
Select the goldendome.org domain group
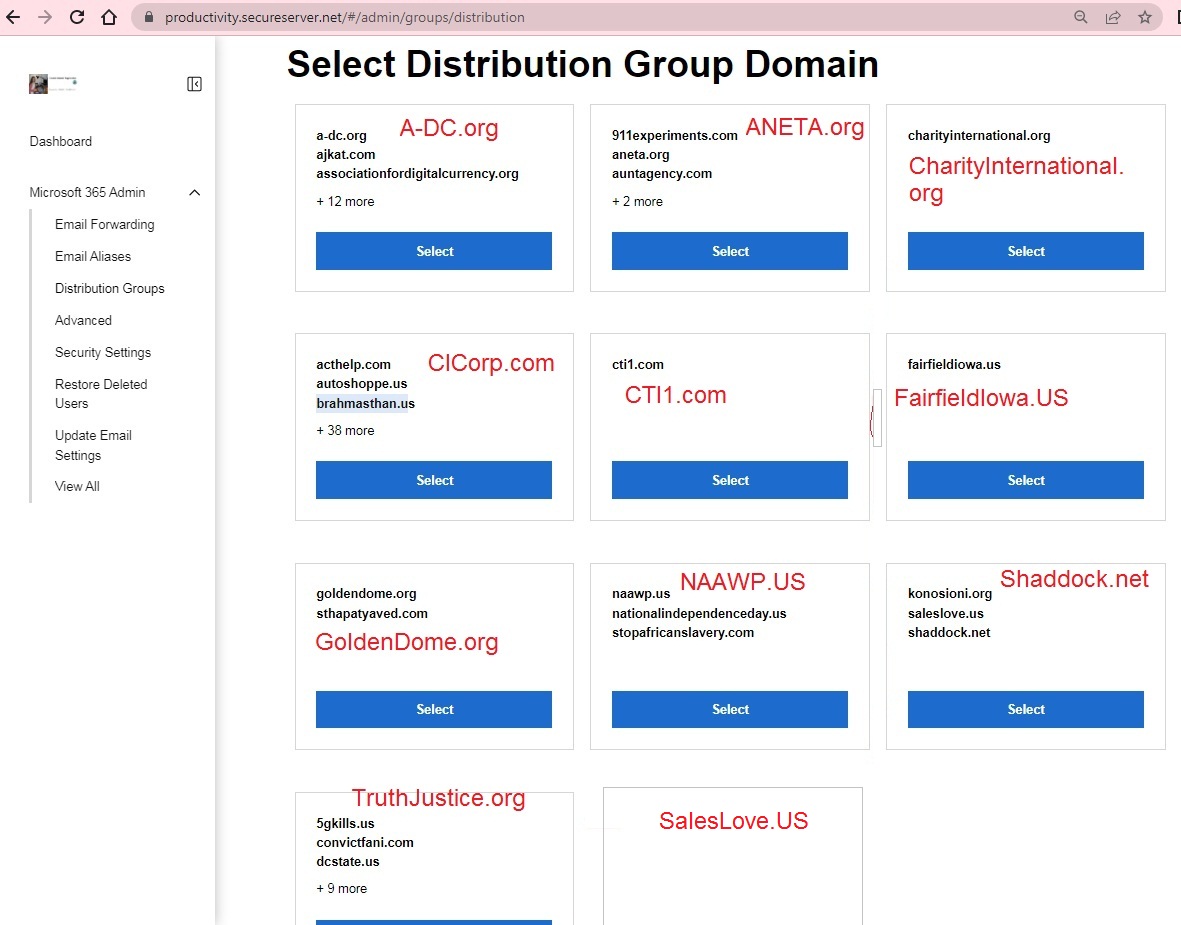tap(434, 709)
